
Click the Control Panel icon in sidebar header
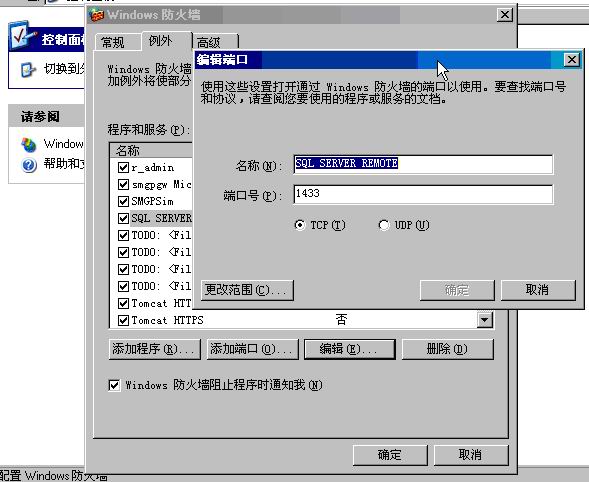tap(23, 36)
